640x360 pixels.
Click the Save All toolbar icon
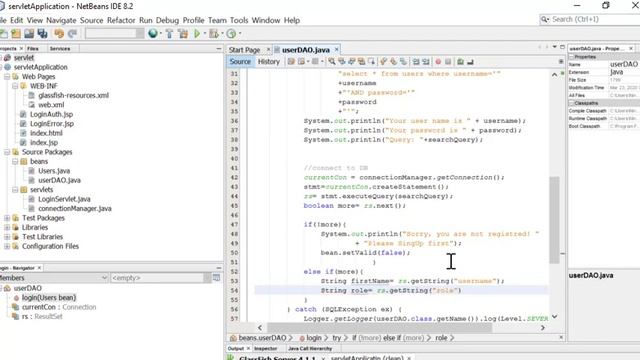pyautogui.click(x=42, y=33)
